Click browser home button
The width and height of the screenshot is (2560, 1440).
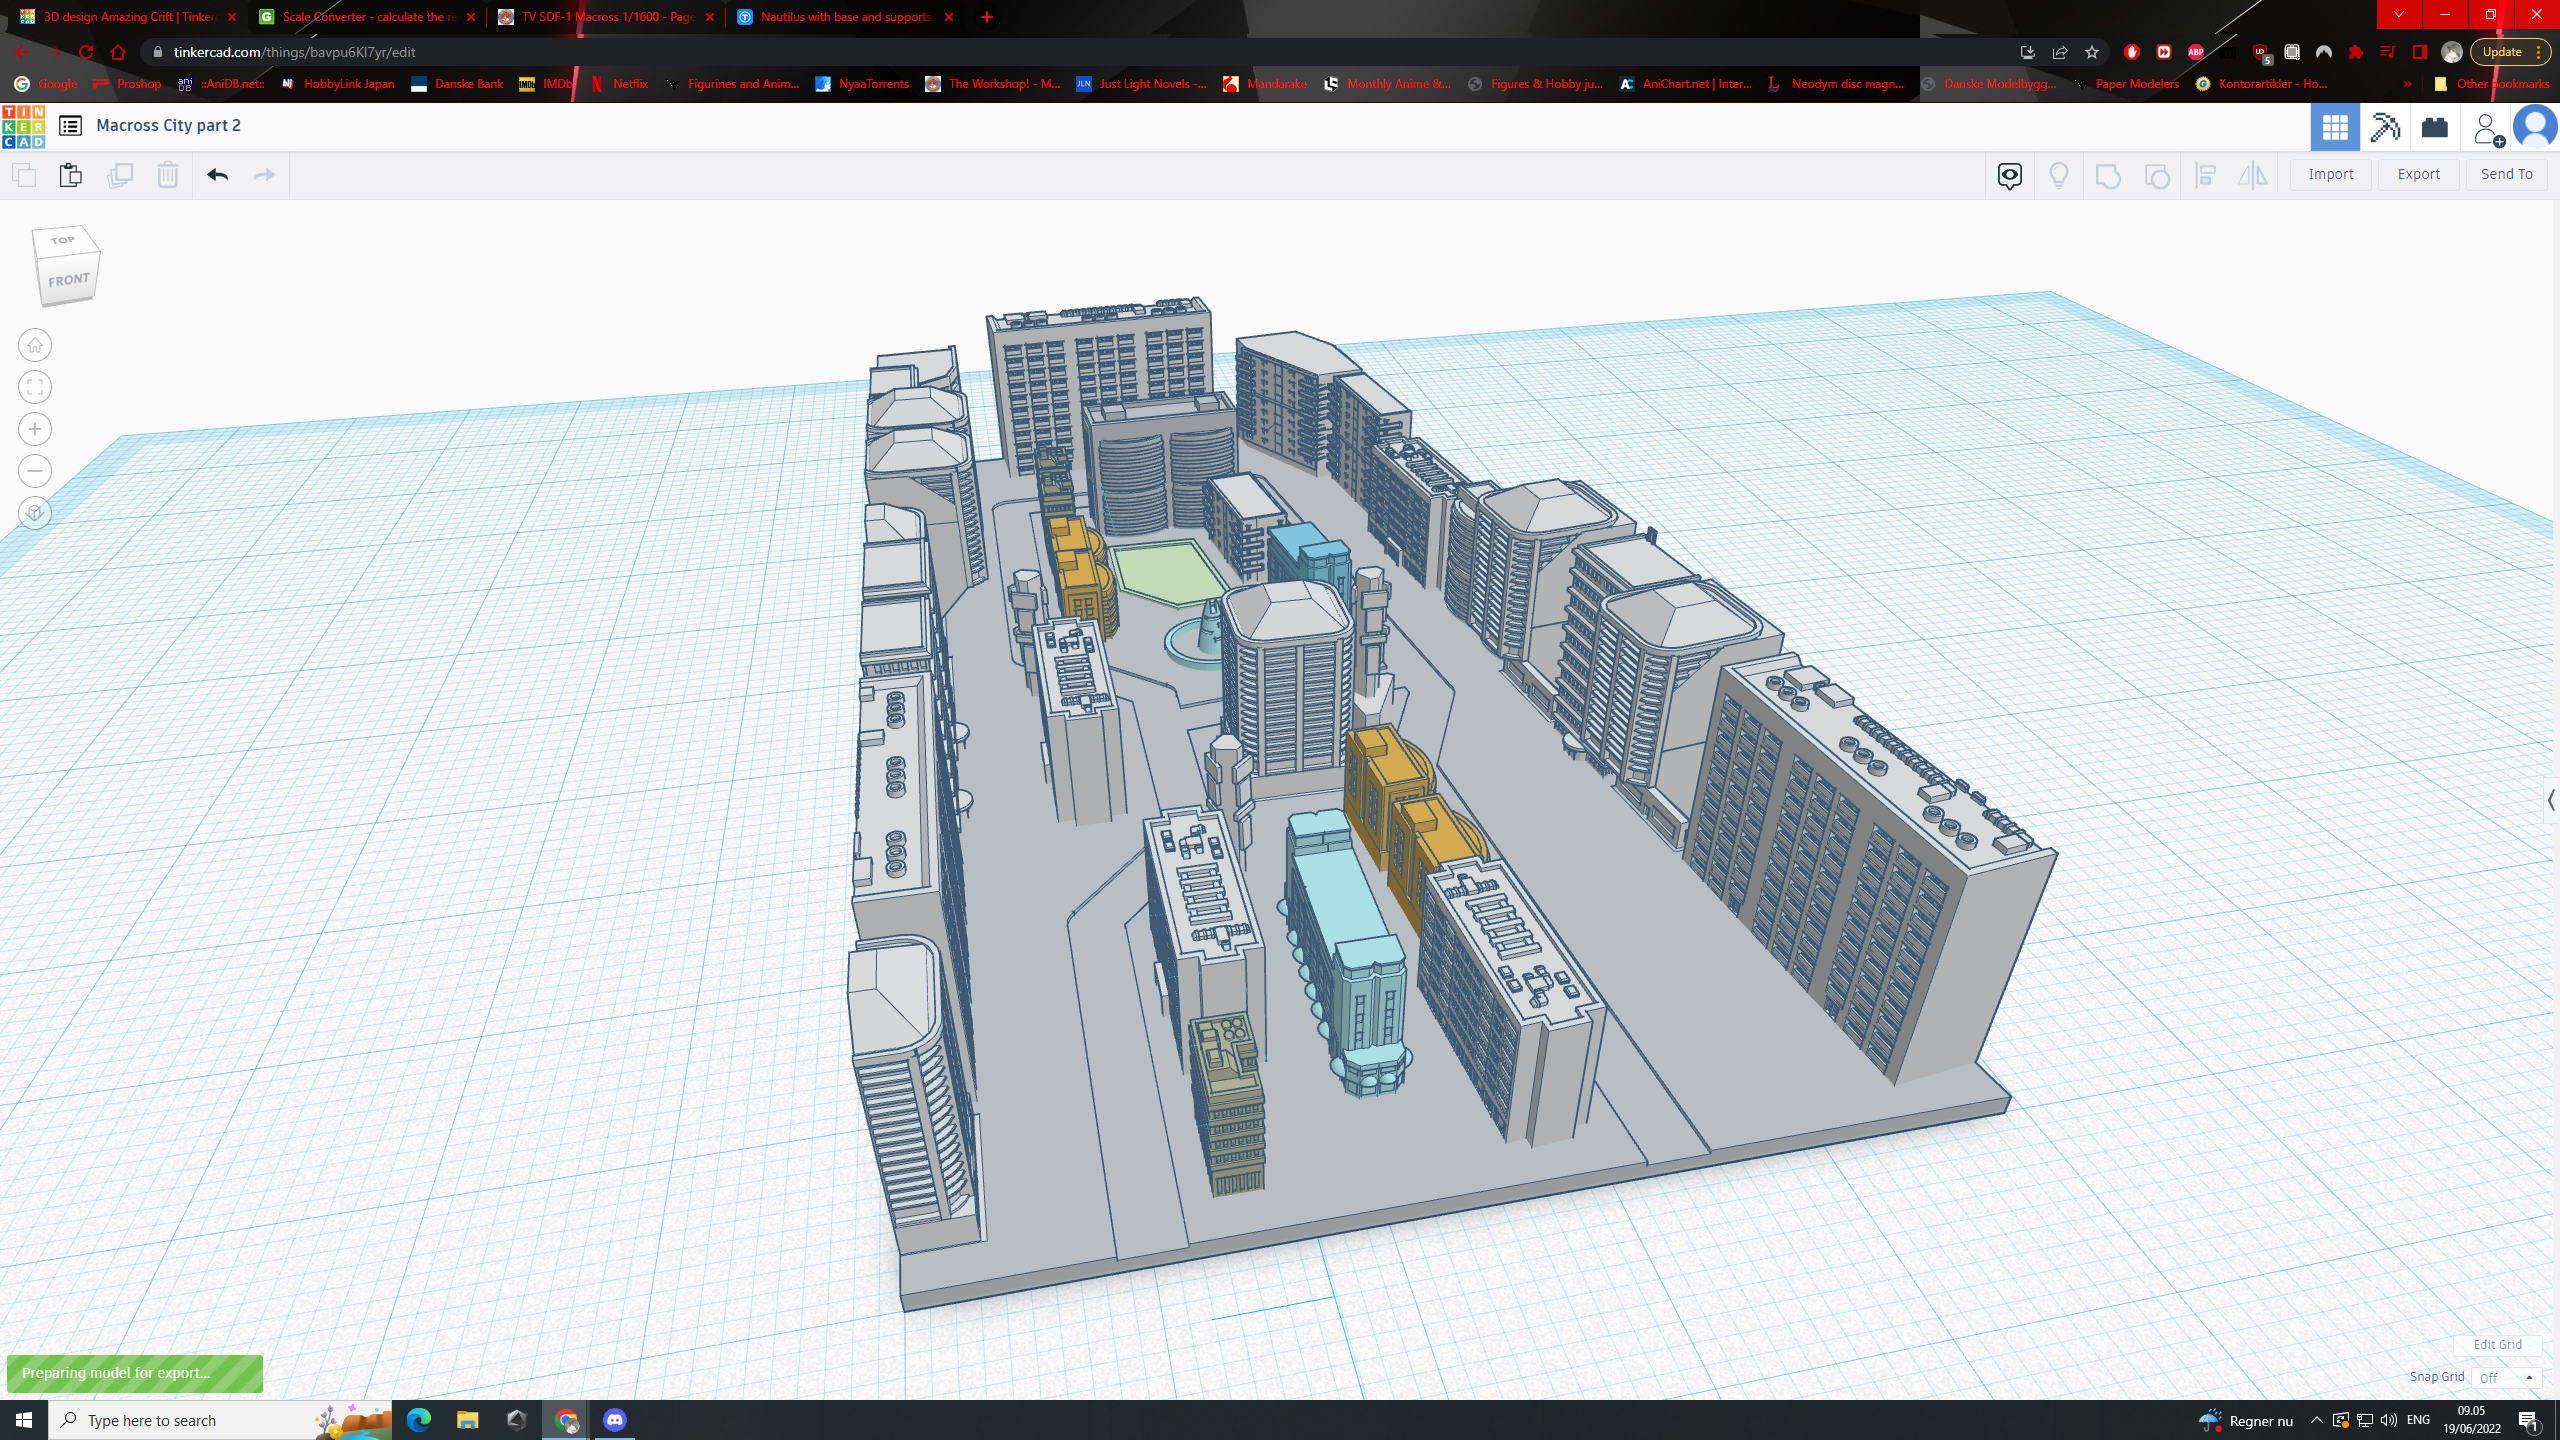(118, 52)
